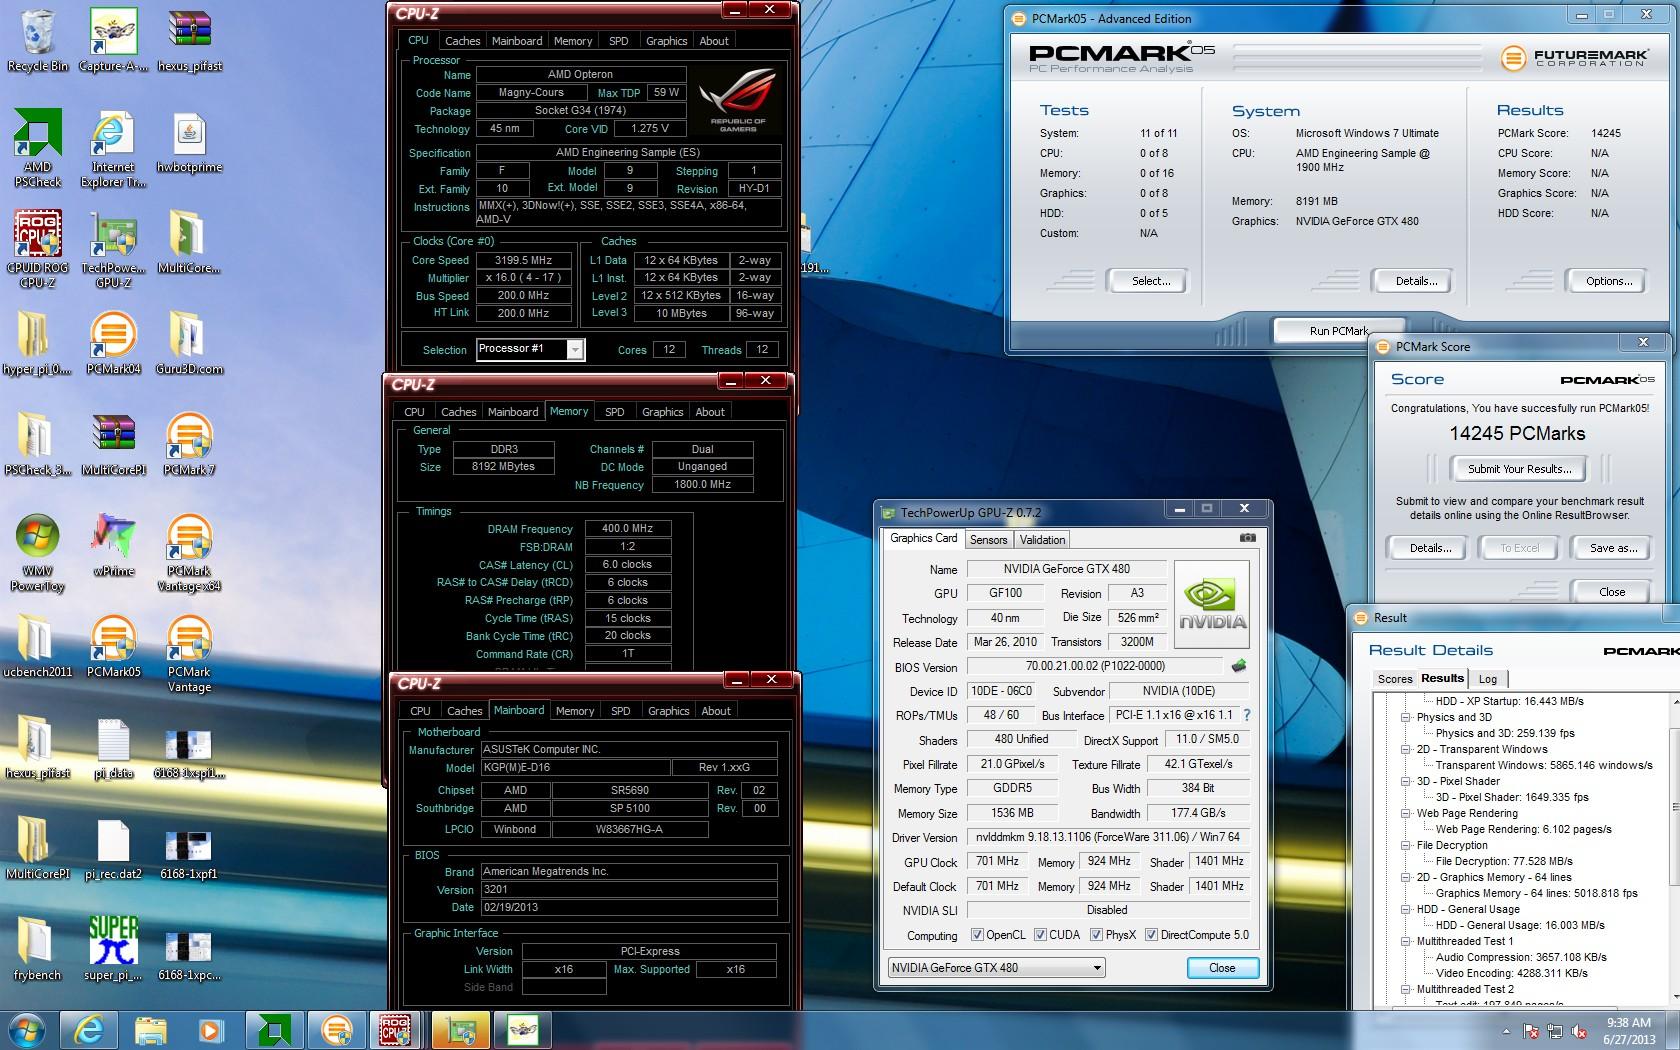Click Options... under Results in PCMark05
The height and width of the screenshot is (1050, 1680).
tap(1608, 281)
